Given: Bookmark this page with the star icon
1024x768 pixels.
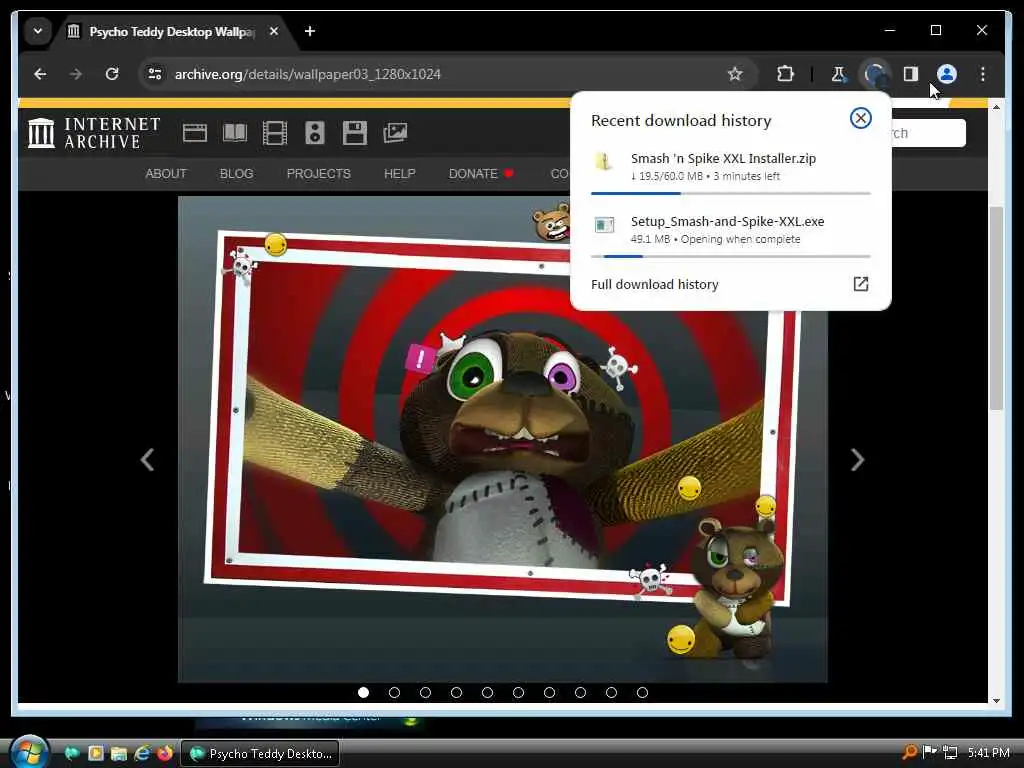Looking at the screenshot, I should coord(735,74).
